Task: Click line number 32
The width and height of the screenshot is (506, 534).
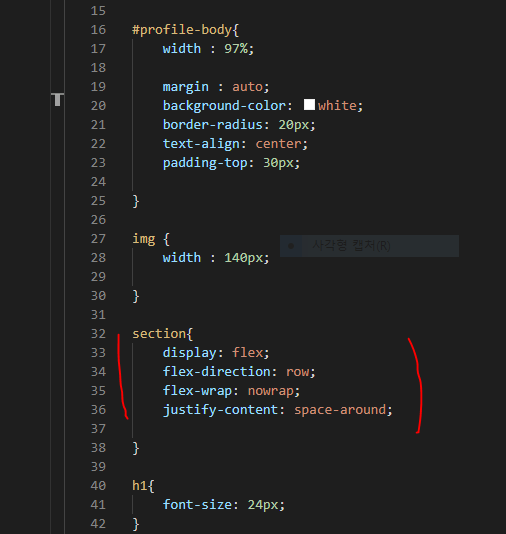Action: click(98, 334)
